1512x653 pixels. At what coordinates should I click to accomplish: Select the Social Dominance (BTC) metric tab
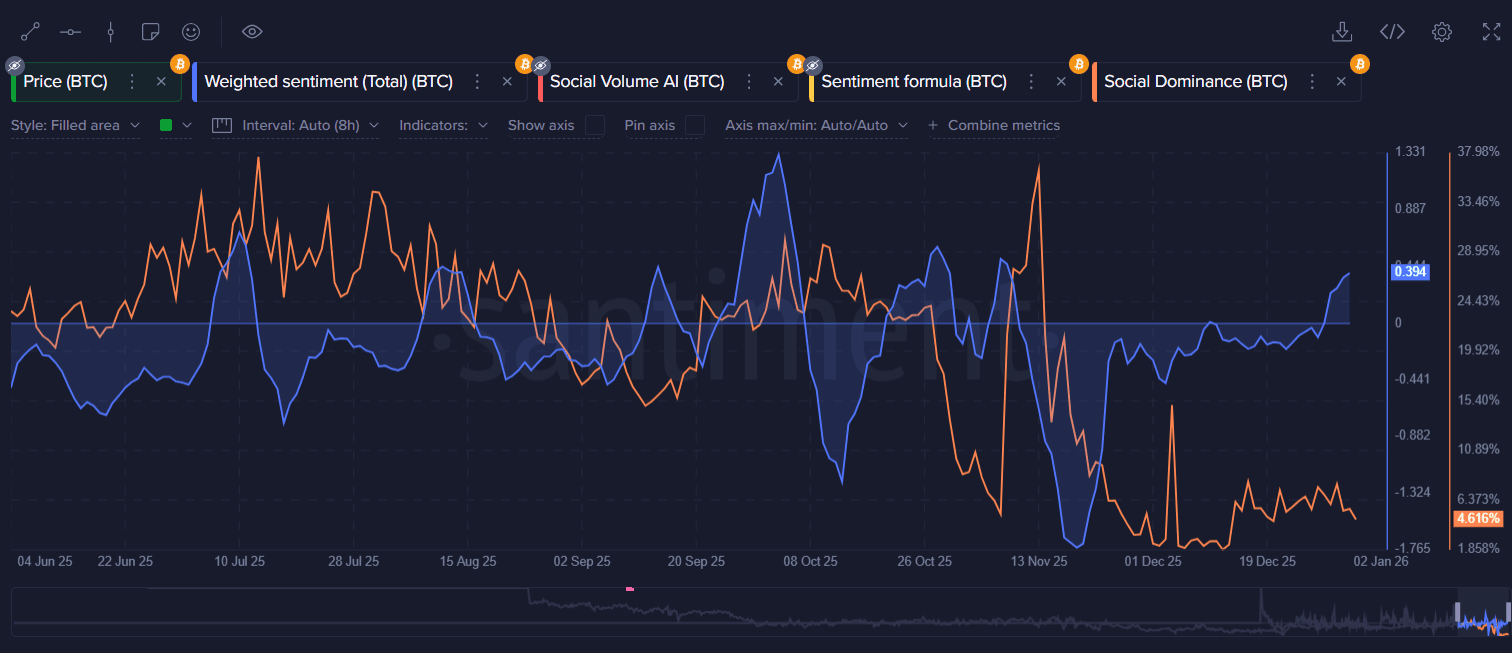coord(1195,82)
